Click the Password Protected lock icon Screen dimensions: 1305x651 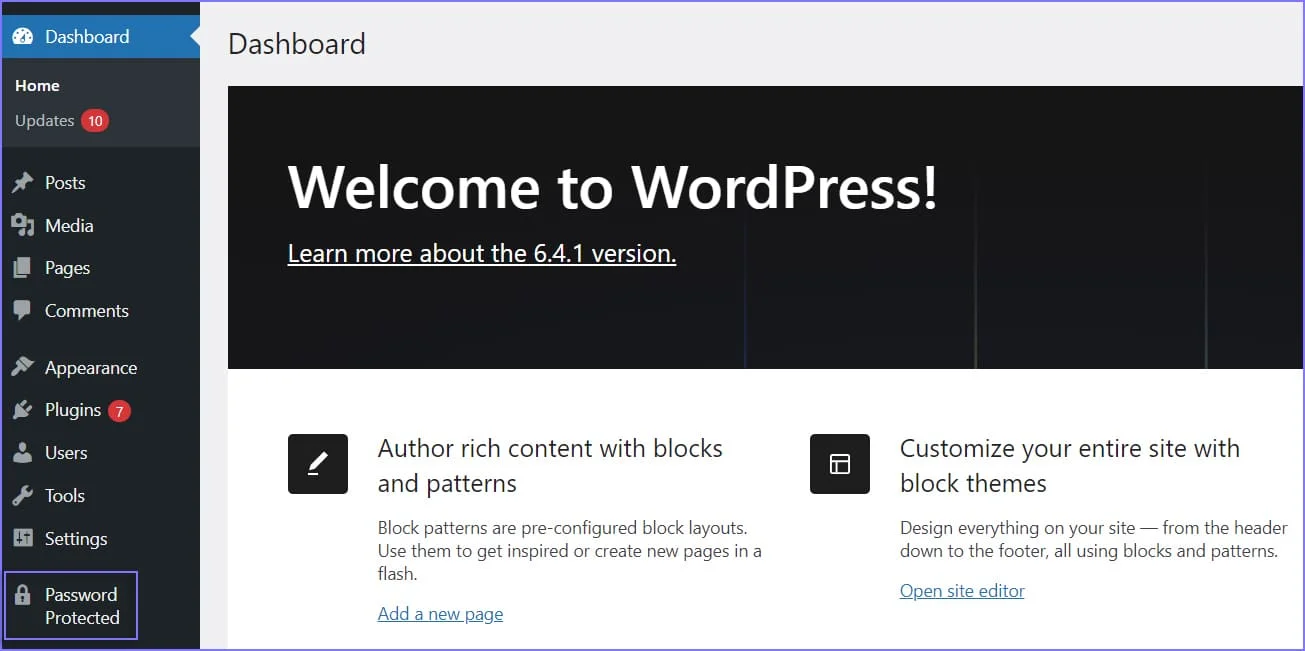point(24,594)
